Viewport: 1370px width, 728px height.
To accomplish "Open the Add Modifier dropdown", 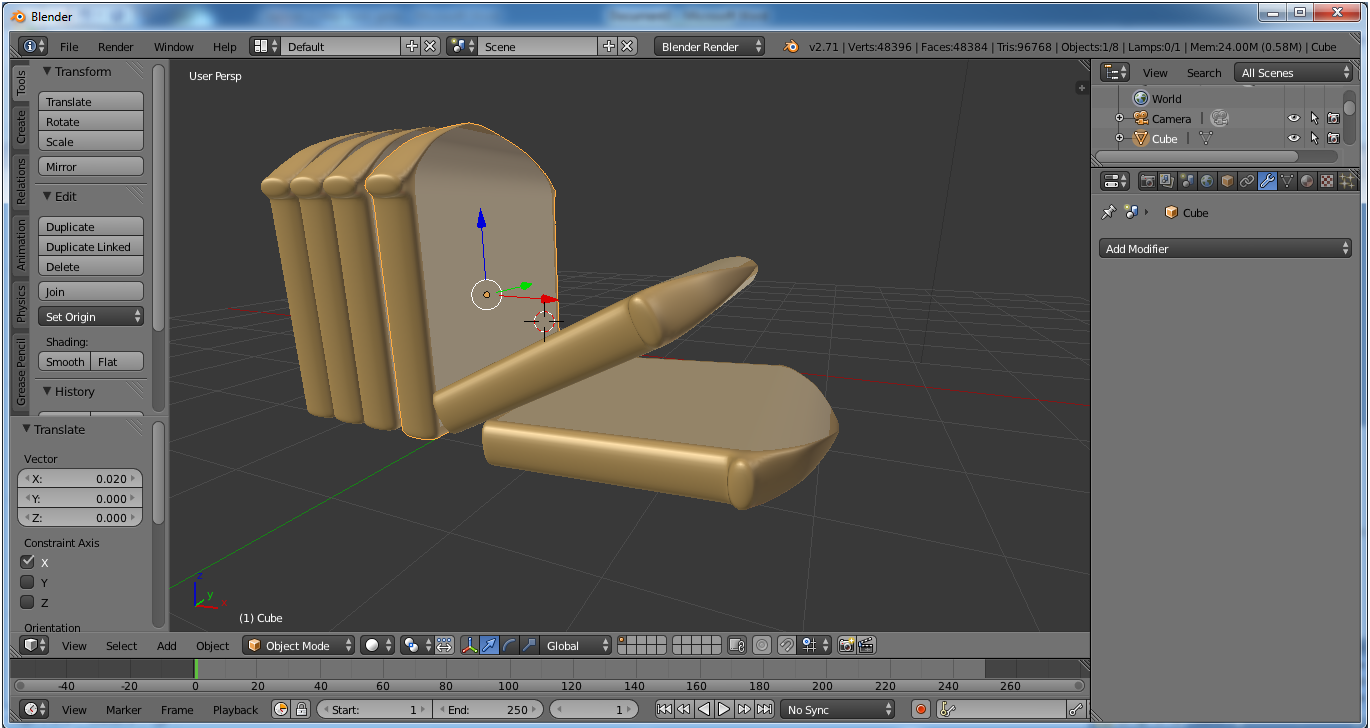I will 1226,248.
